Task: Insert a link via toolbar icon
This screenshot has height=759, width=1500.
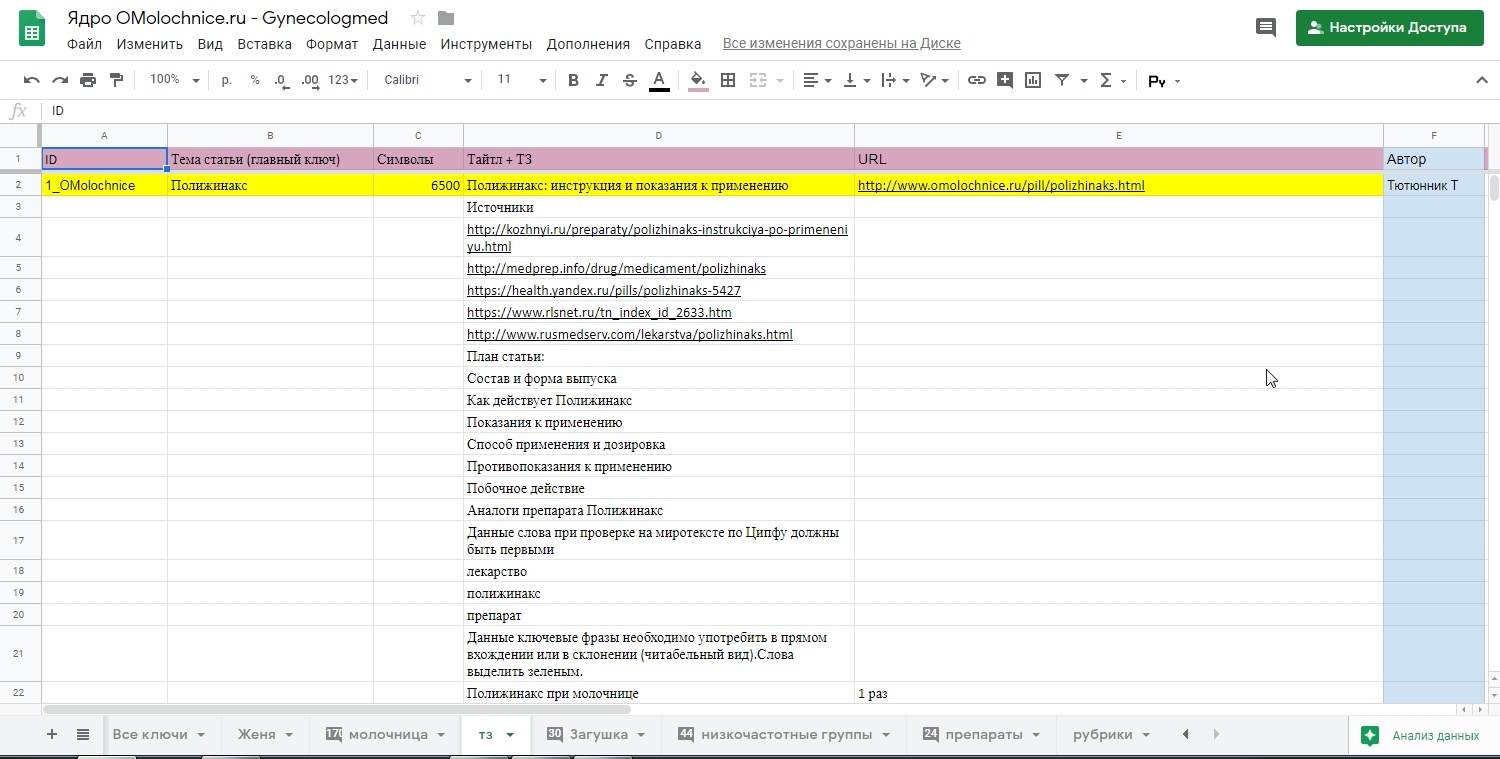Action: 977,81
